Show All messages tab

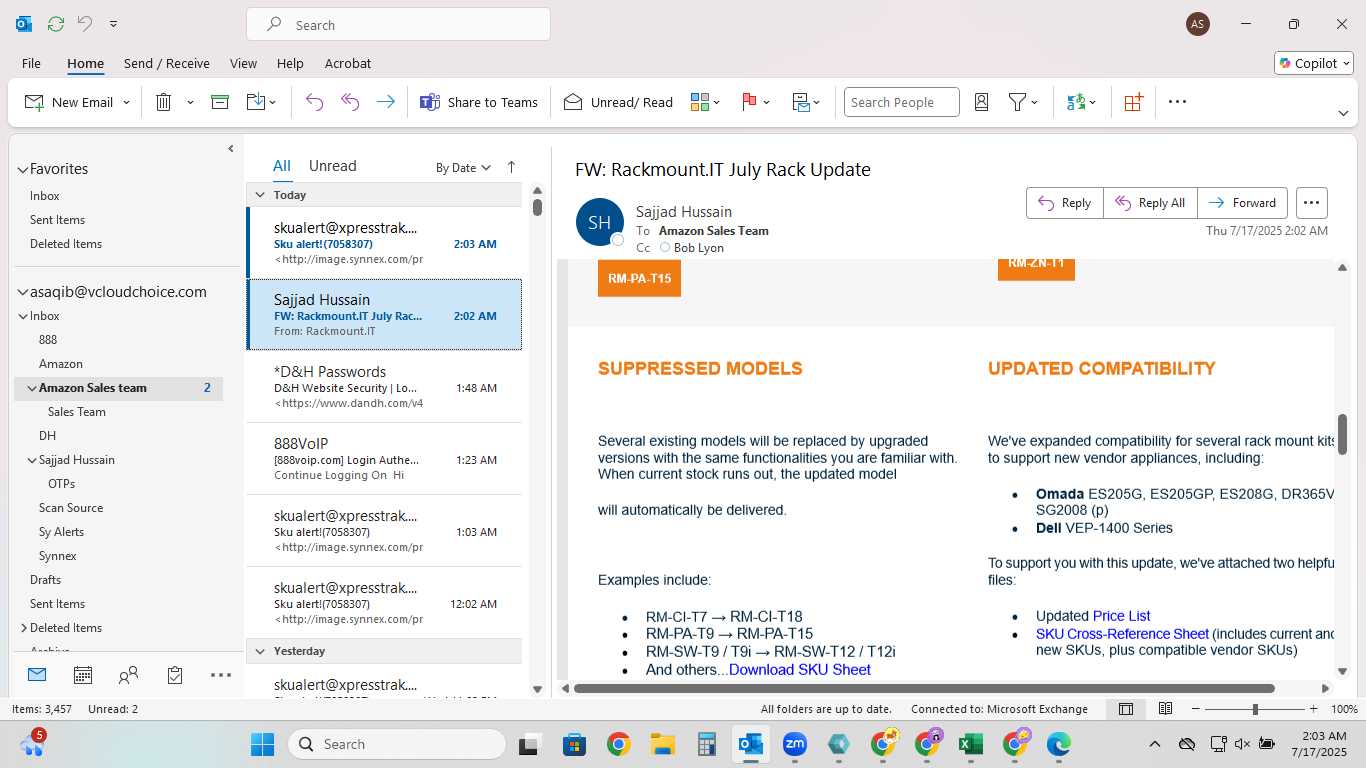pos(282,166)
